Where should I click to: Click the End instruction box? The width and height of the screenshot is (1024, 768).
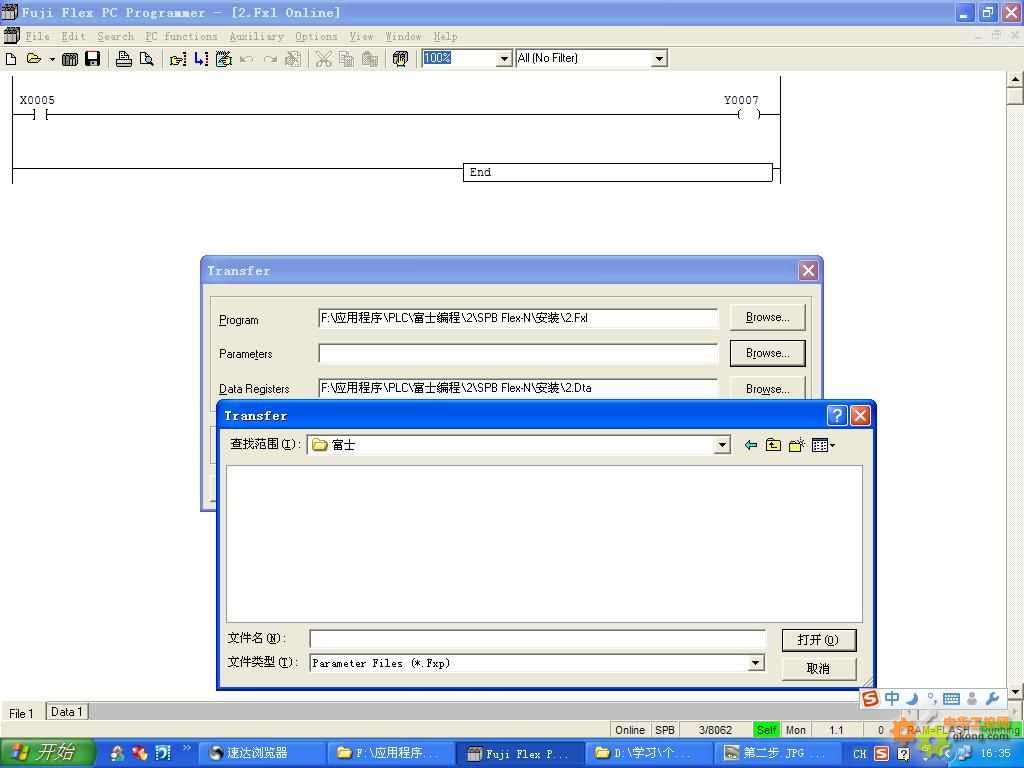pyautogui.click(x=618, y=172)
